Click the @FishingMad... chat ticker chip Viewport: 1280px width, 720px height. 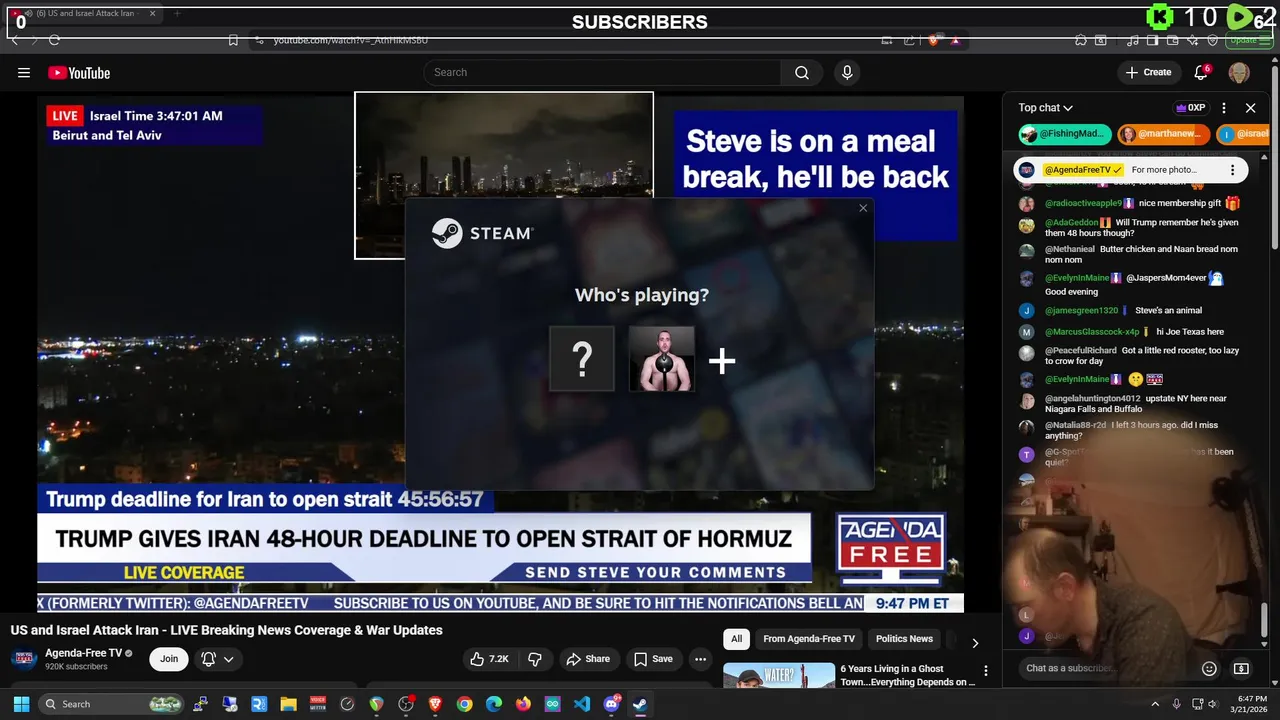(1065, 134)
